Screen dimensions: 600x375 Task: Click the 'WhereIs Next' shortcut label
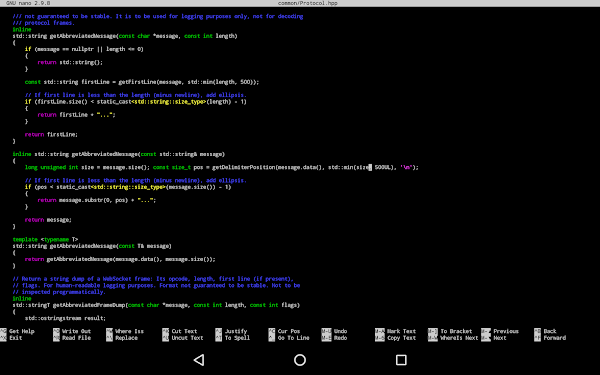(459, 338)
